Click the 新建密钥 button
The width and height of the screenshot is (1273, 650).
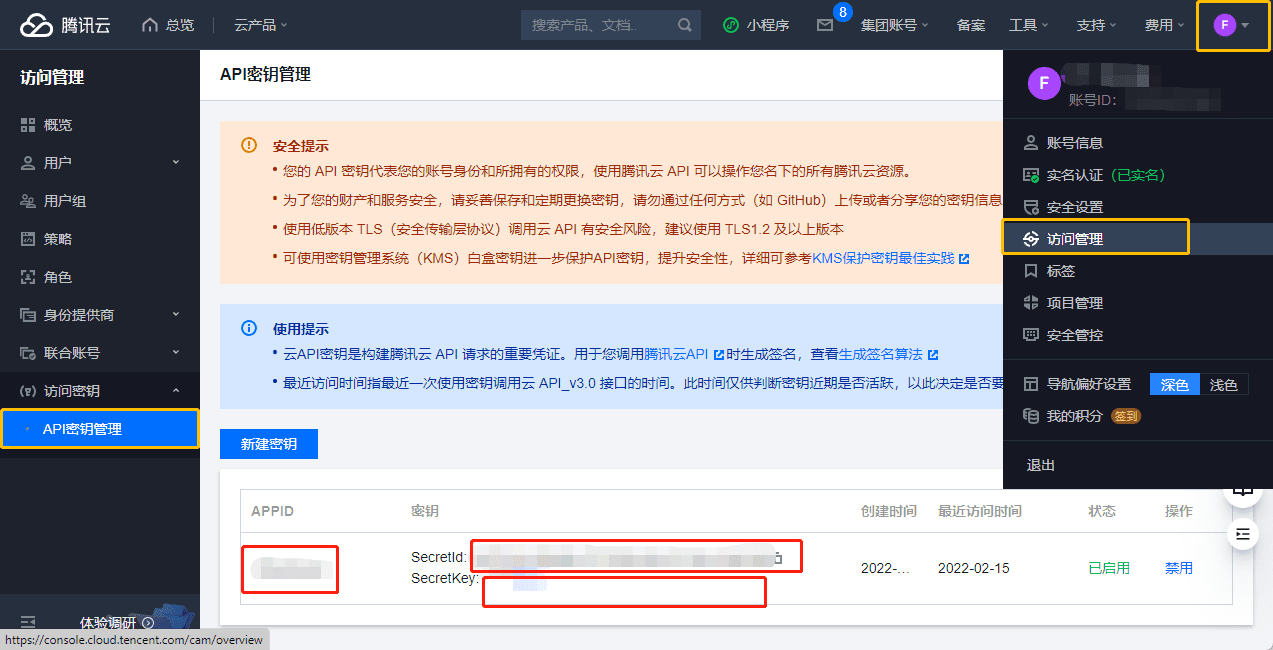[x=269, y=444]
